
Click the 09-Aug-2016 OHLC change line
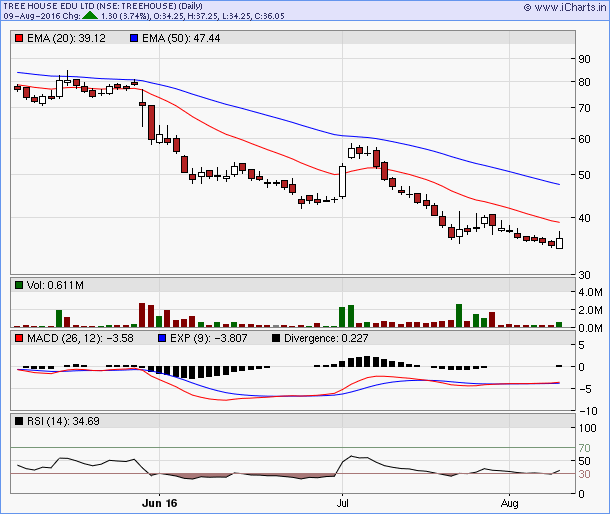[144, 16]
